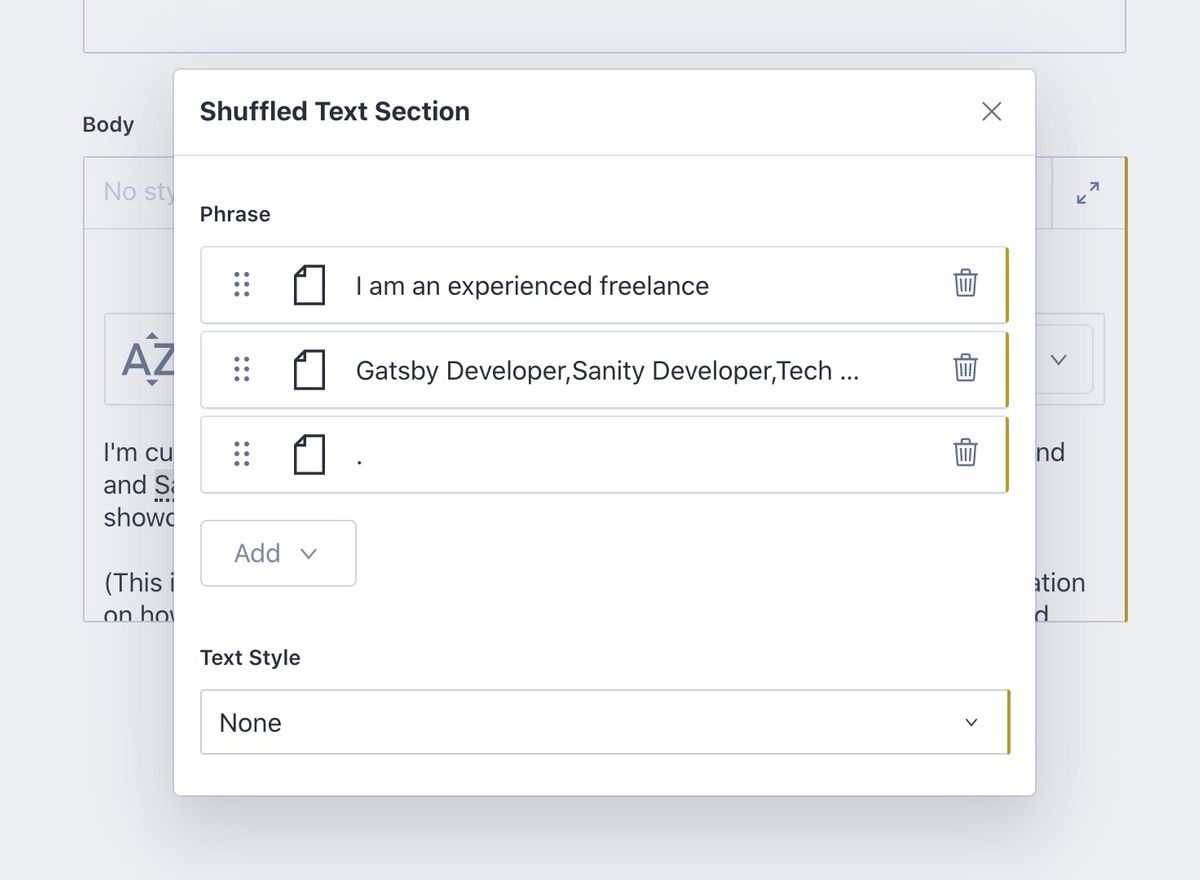The image size is (1200, 880).
Task: Click document icon of the period row
Action: coord(309,455)
